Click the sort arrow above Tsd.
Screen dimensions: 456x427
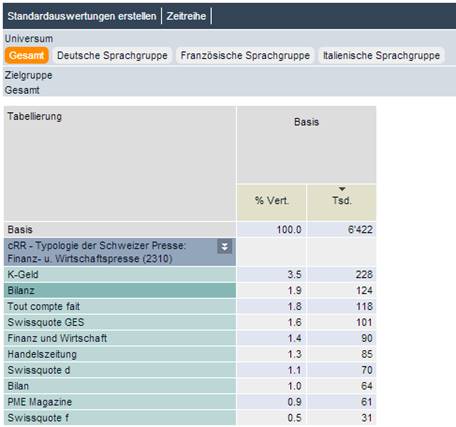(x=342, y=189)
